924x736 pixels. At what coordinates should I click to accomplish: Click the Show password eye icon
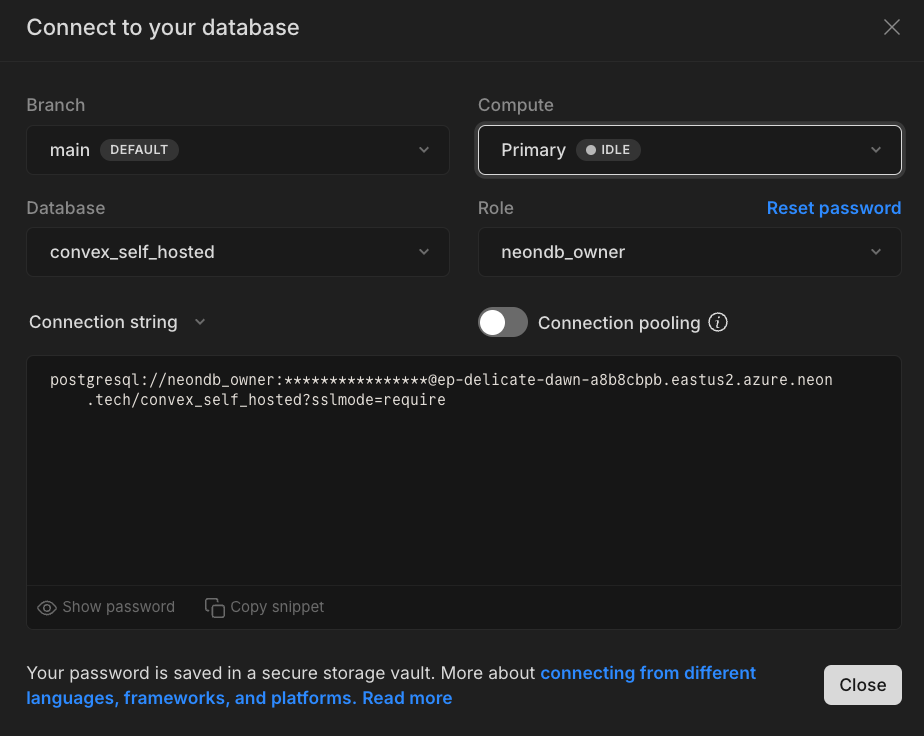[x=47, y=607]
